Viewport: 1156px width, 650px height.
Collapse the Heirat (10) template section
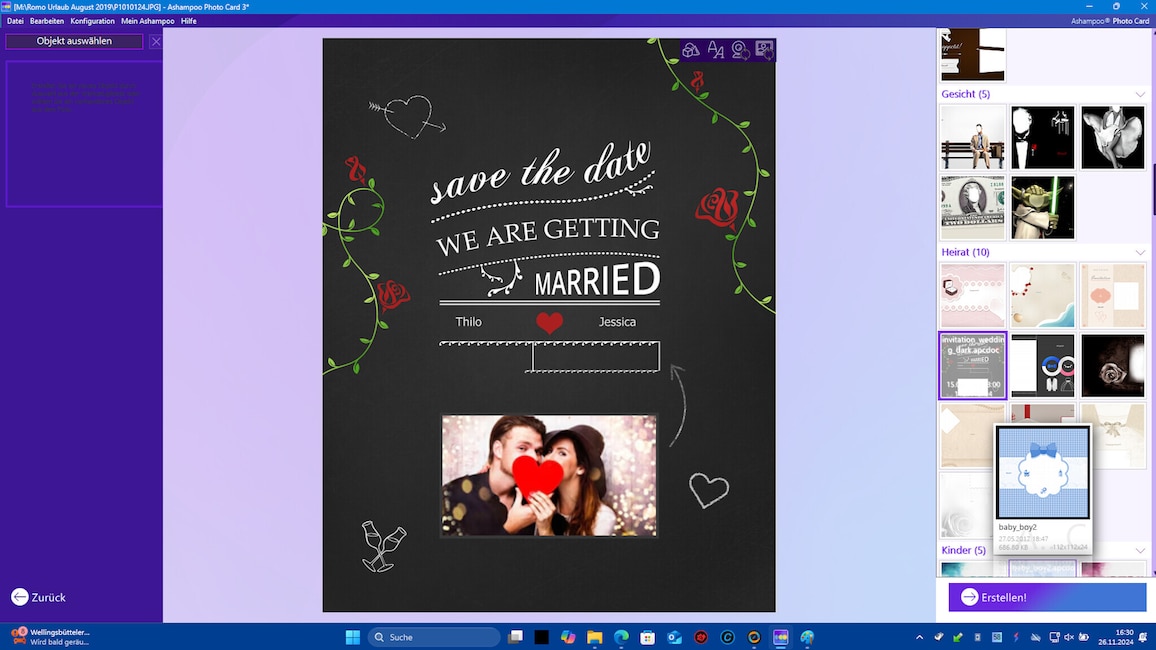1140,253
